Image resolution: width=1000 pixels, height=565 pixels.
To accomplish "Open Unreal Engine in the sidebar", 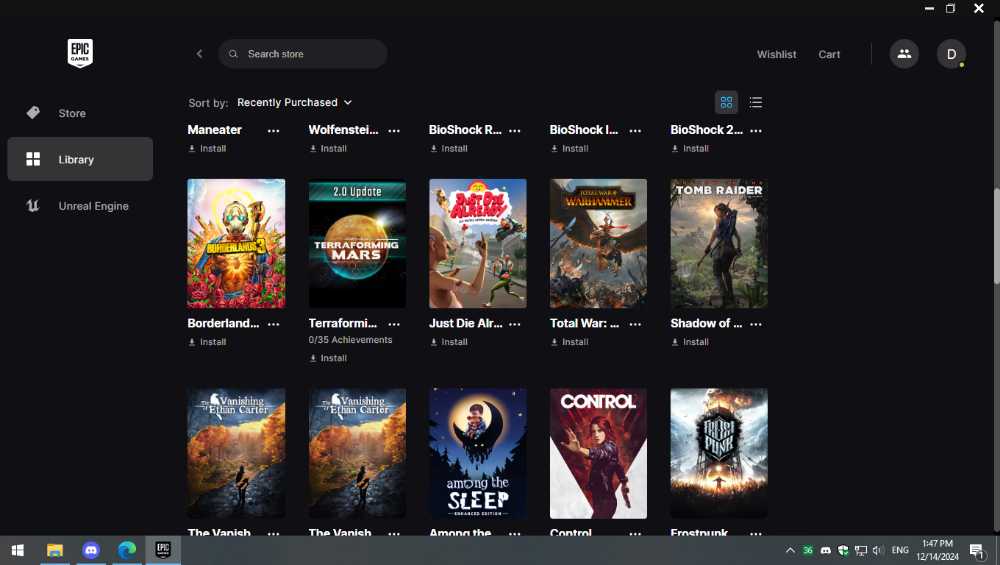I will tap(80, 205).
